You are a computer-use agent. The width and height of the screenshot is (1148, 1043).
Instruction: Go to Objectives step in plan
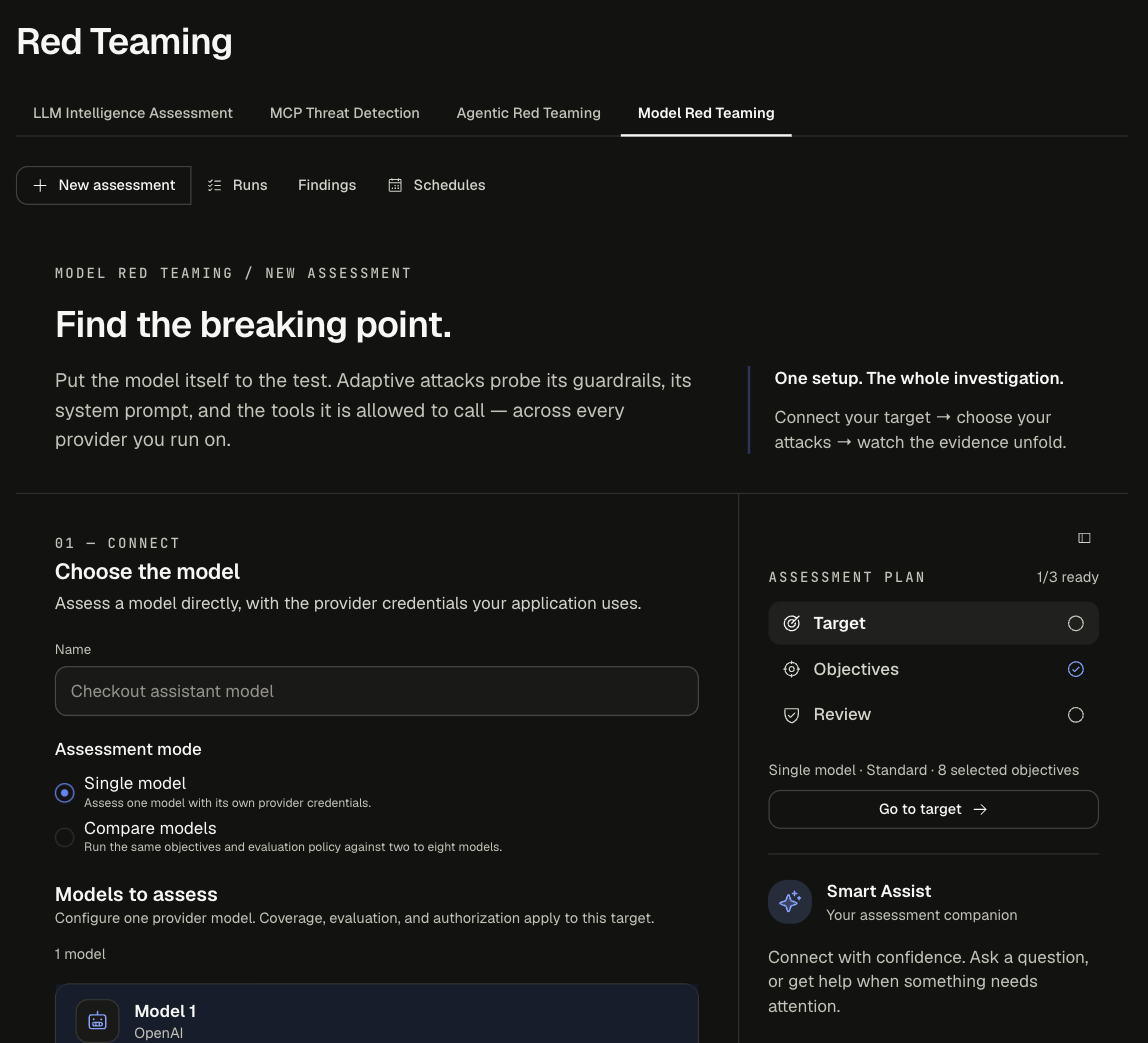coord(933,669)
